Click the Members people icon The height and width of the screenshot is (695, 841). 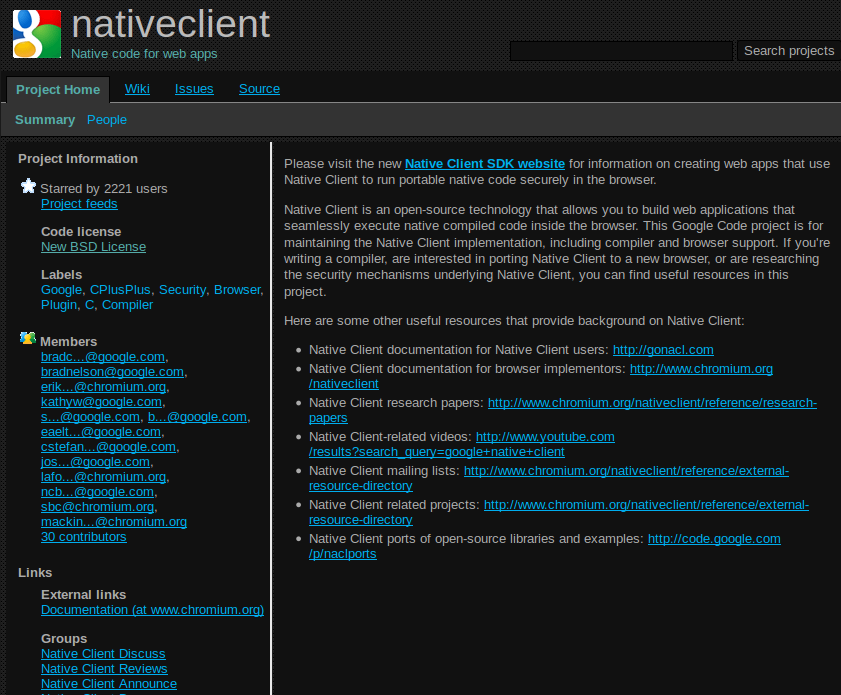tap(28, 338)
